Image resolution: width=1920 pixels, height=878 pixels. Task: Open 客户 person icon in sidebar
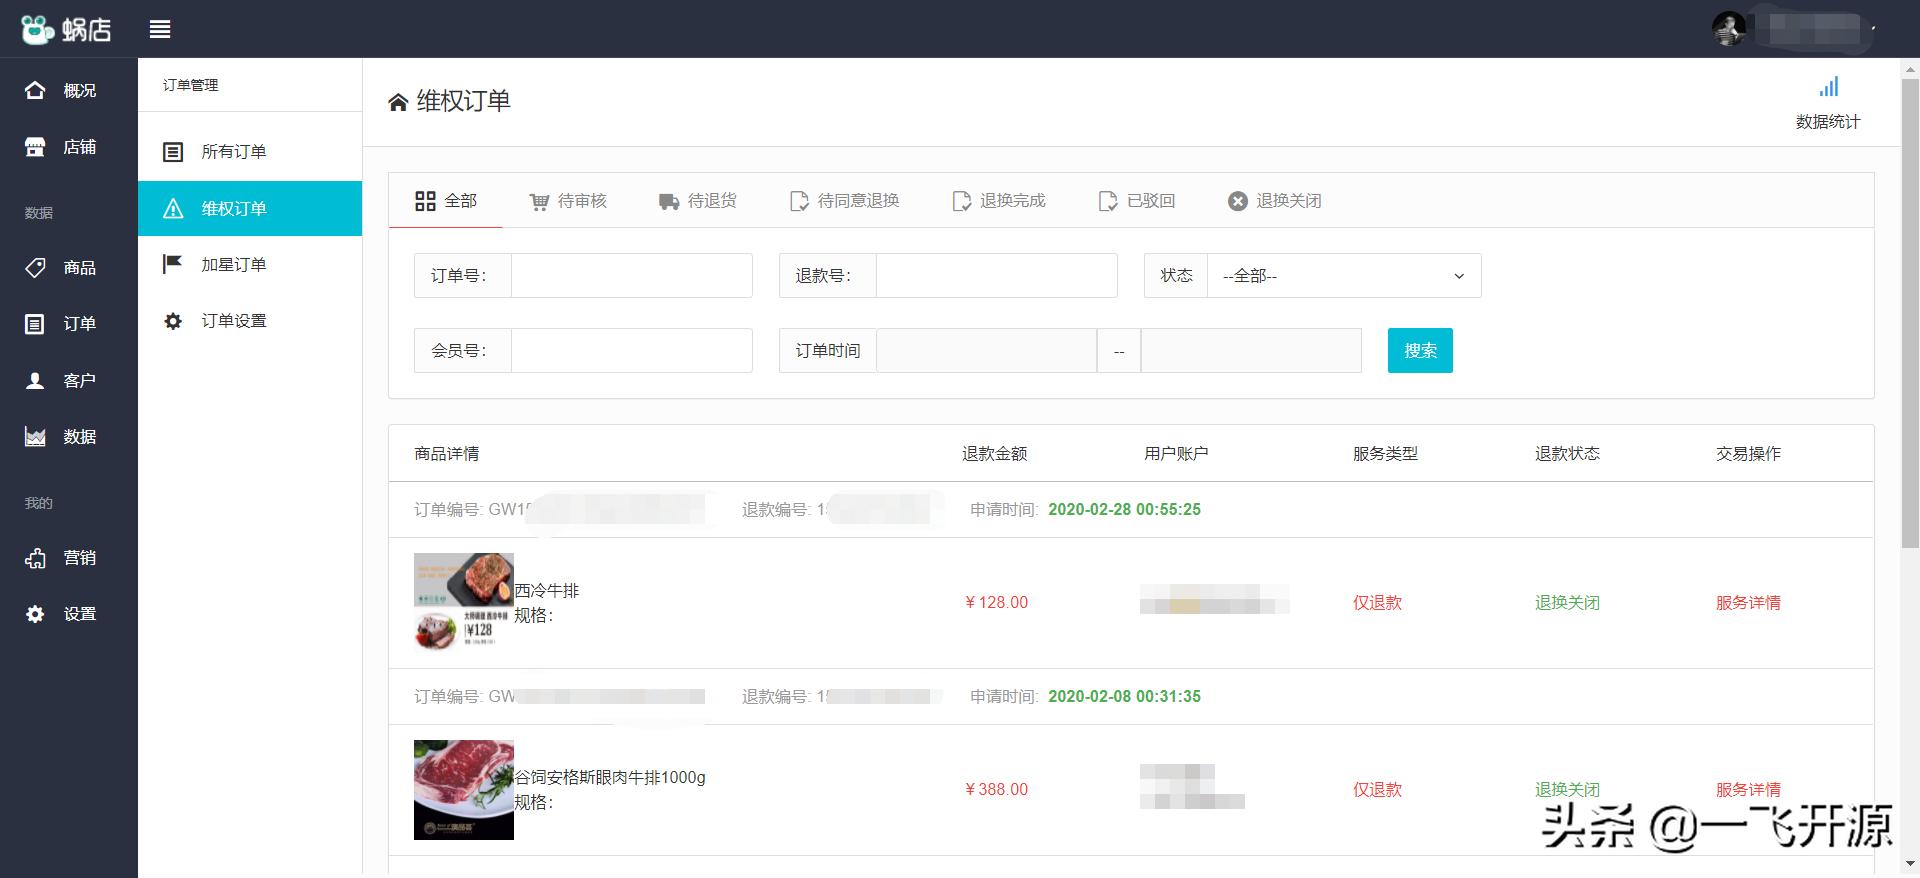pyautogui.click(x=35, y=380)
